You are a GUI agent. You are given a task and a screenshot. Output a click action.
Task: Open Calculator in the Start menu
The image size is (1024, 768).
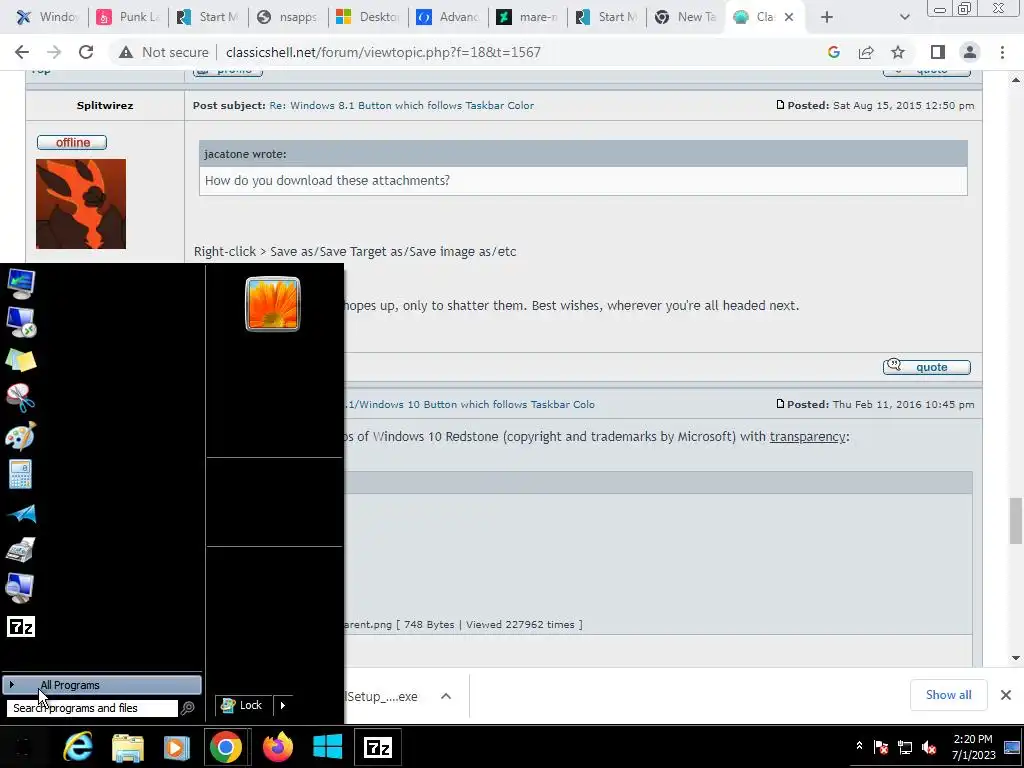coord(21,475)
